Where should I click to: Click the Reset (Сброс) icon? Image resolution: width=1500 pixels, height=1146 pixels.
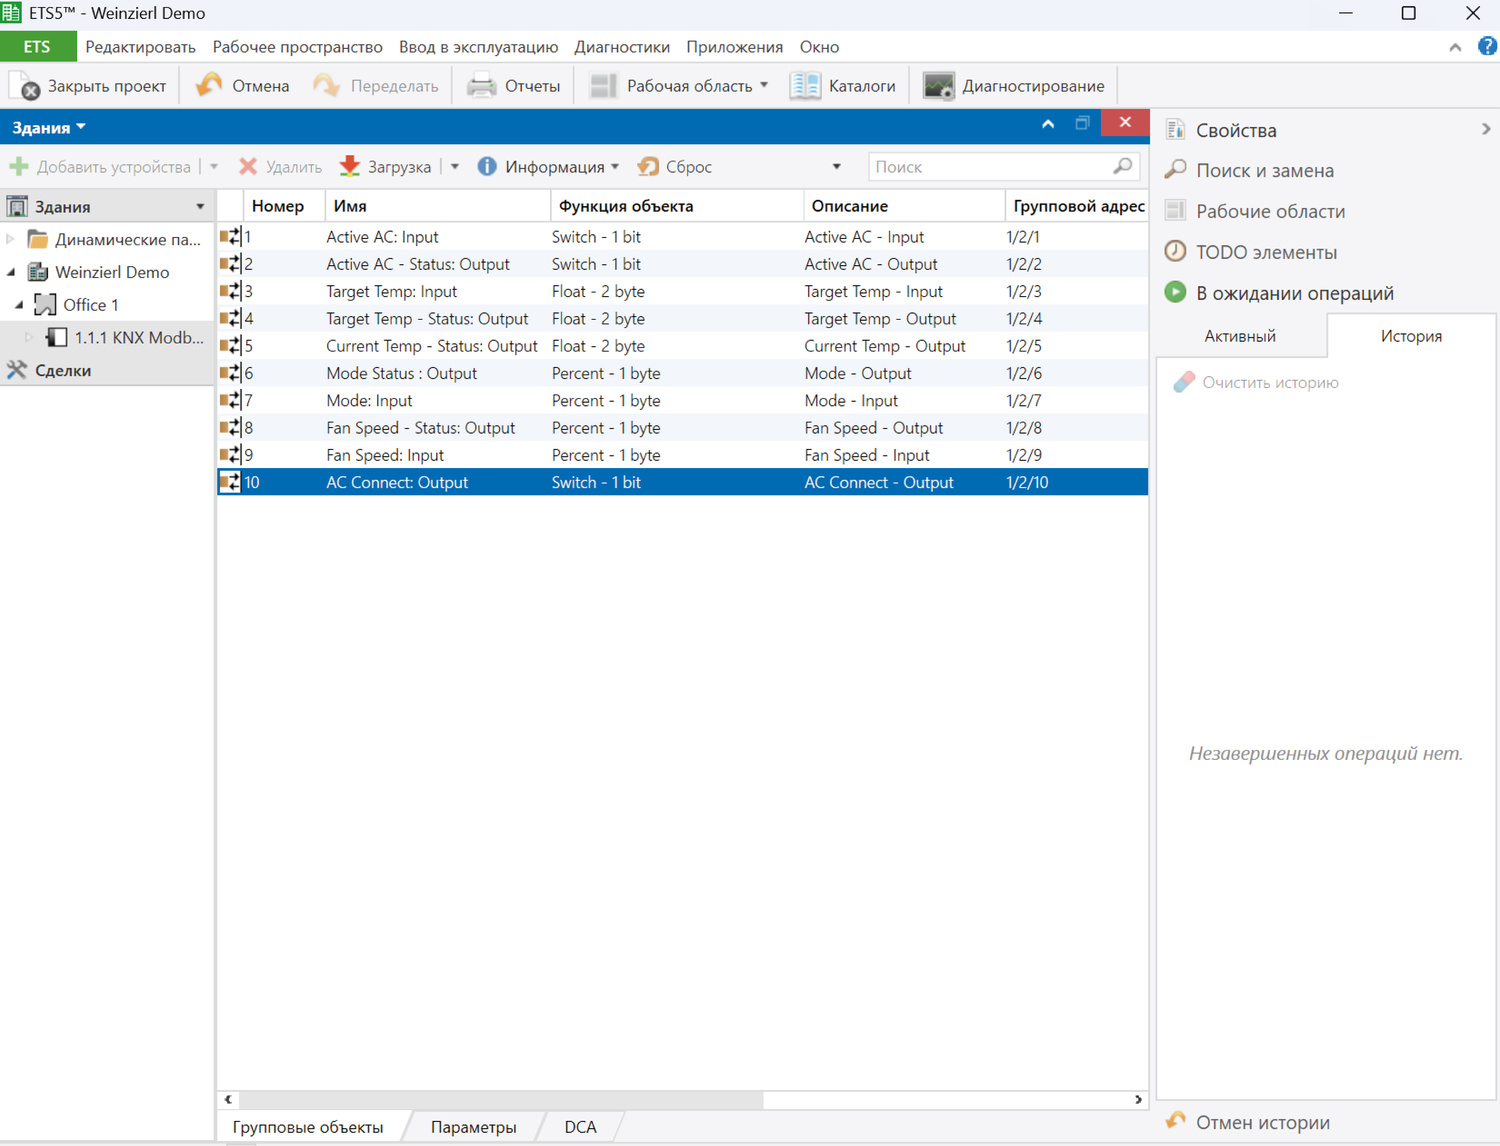(x=649, y=166)
